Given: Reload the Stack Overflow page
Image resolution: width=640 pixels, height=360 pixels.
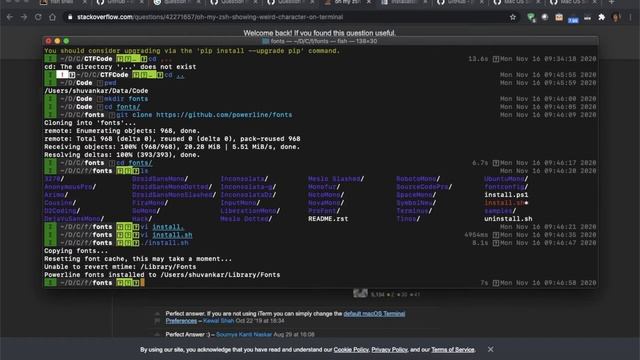Looking at the screenshot, I should (38, 17).
